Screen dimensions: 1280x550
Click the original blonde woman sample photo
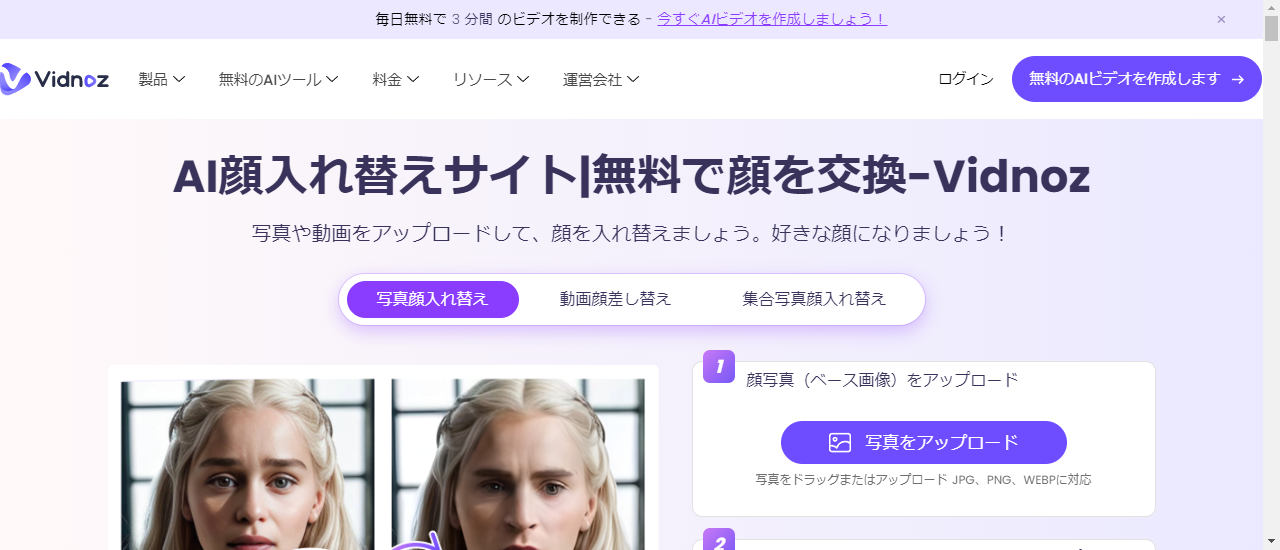tap(248, 464)
